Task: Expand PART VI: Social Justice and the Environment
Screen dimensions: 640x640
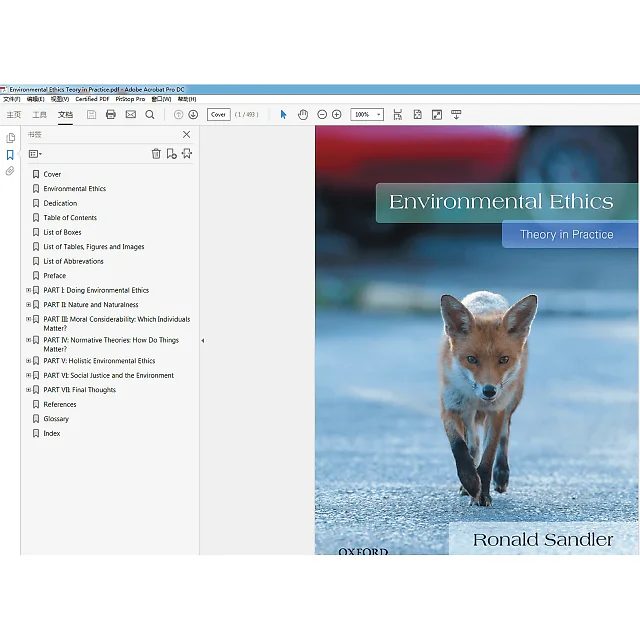Action: [x=29, y=375]
